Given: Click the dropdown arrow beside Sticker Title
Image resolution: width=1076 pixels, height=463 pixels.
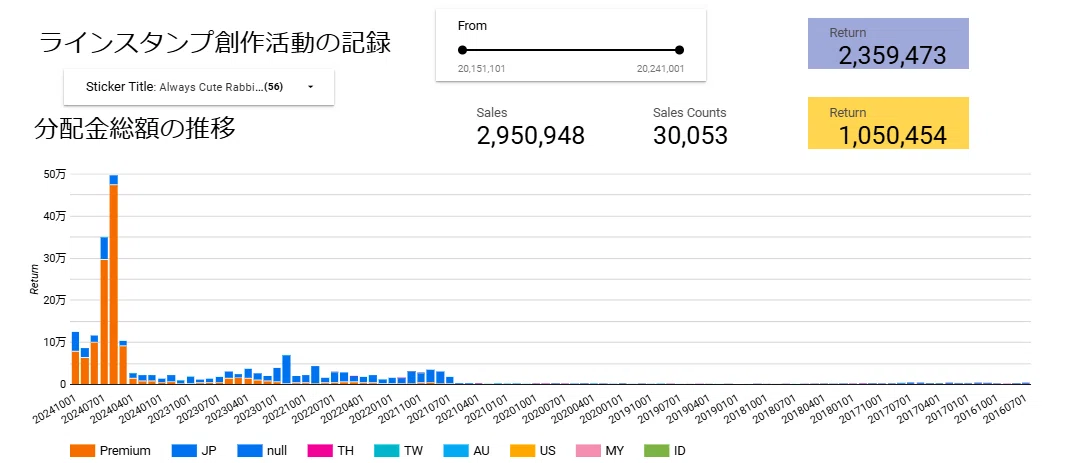Looking at the screenshot, I should 310,87.
